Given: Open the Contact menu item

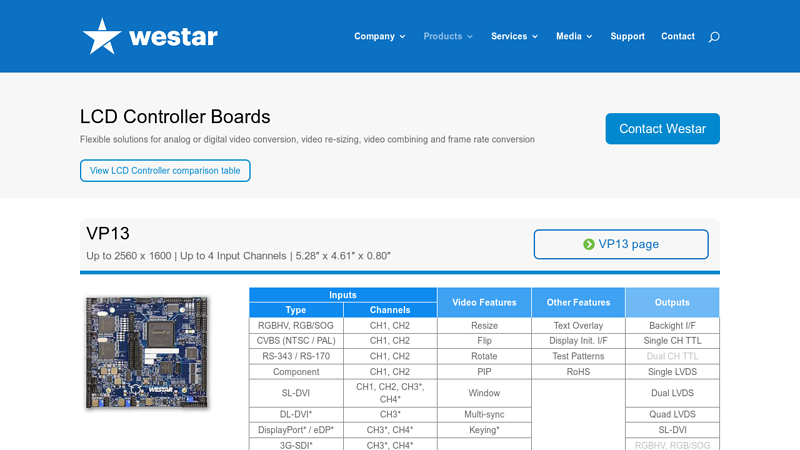Looking at the screenshot, I should click(678, 36).
